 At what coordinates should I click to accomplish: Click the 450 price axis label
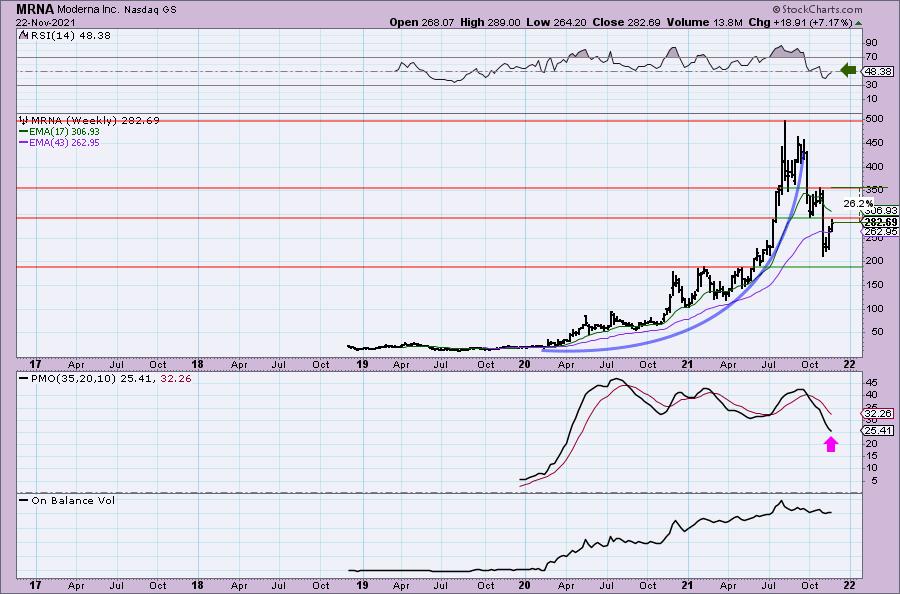[875, 143]
